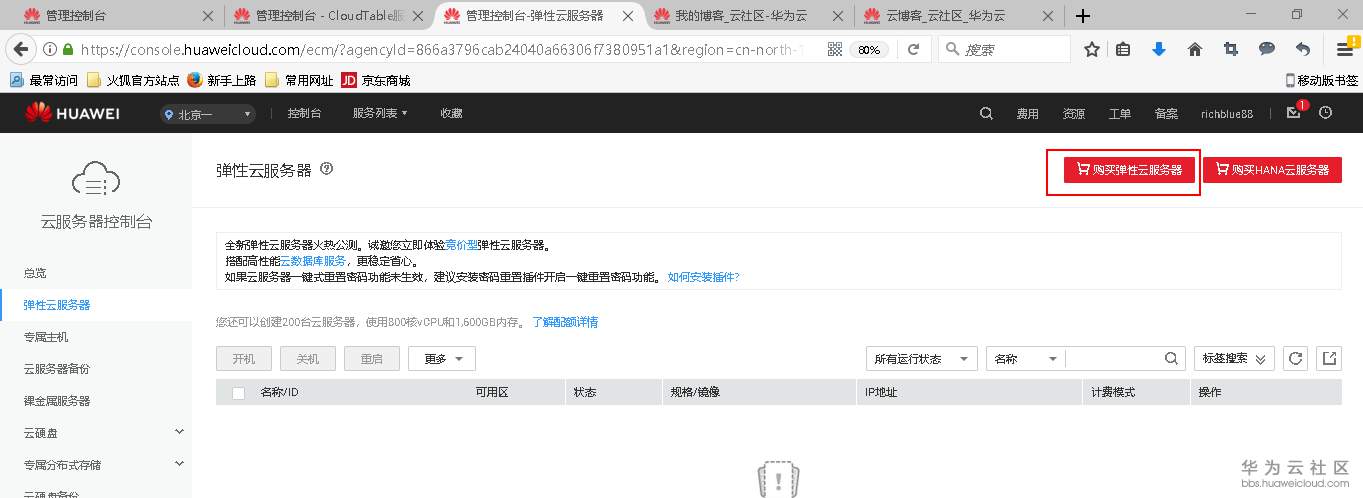Click the HUAWEI logo in the console header
The width and height of the screenshot is (1363, 498).
tap(72, 113)
